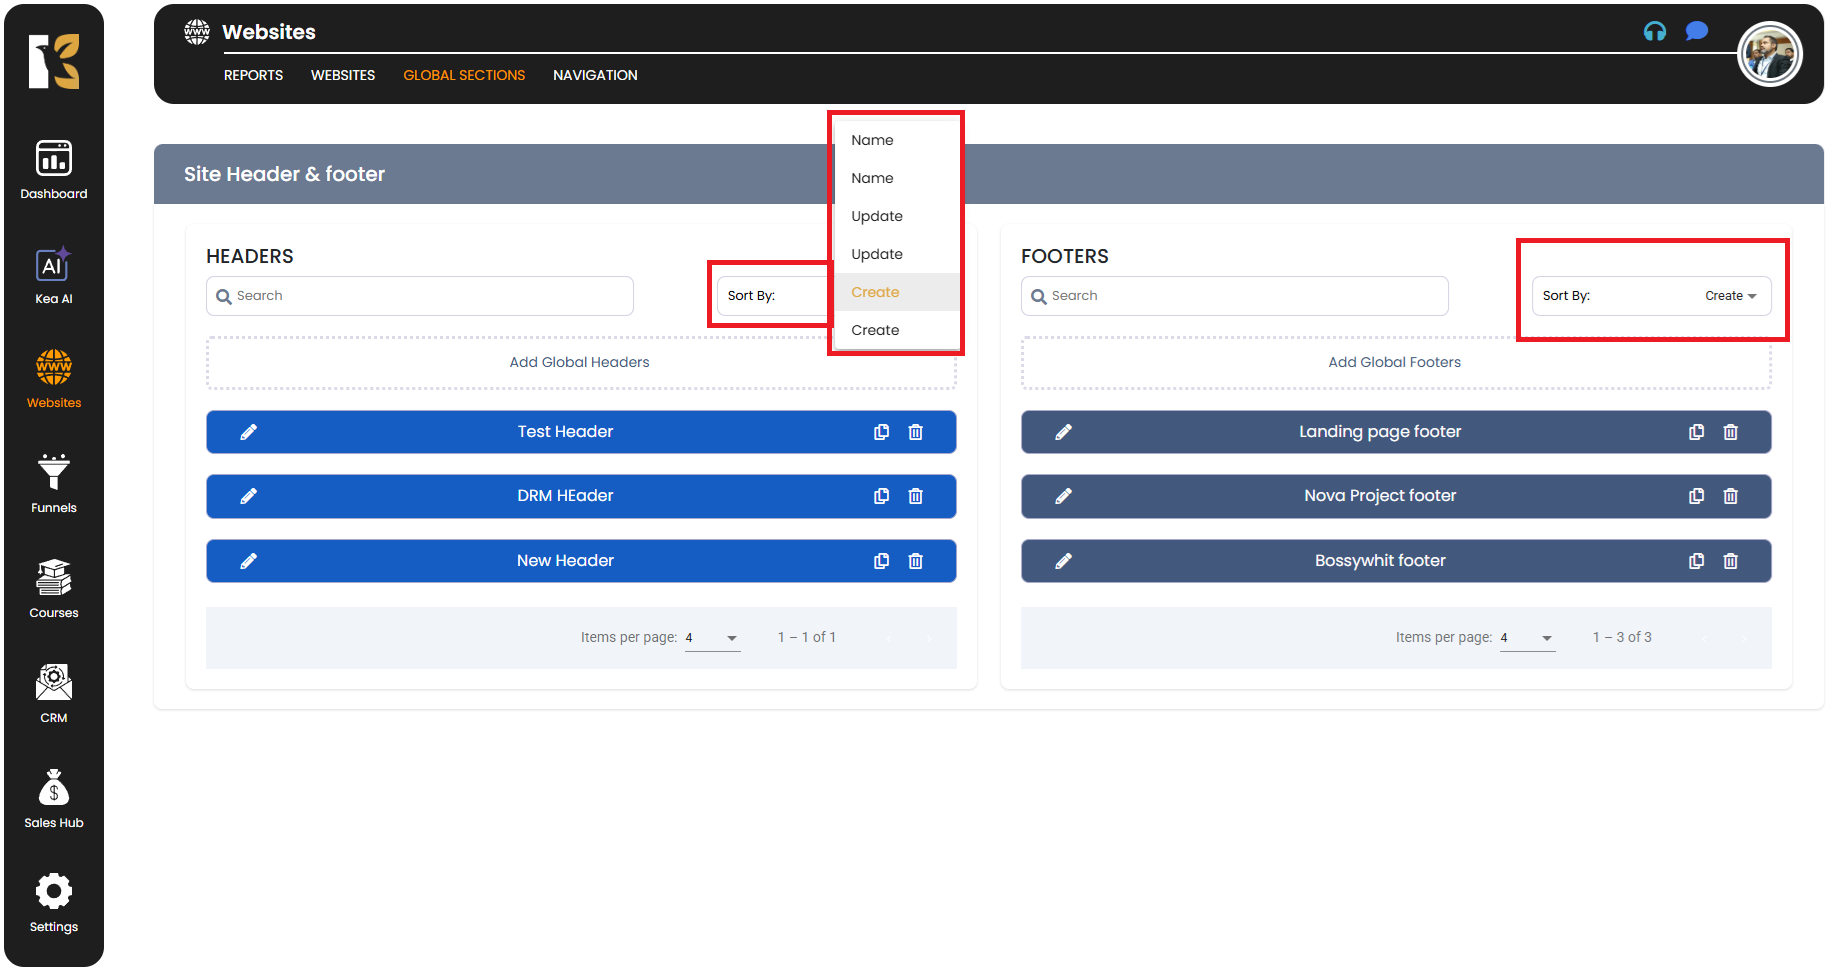
Task: Select first Update option in sort list
Action: pyautogui.click(x=877, y=216)
